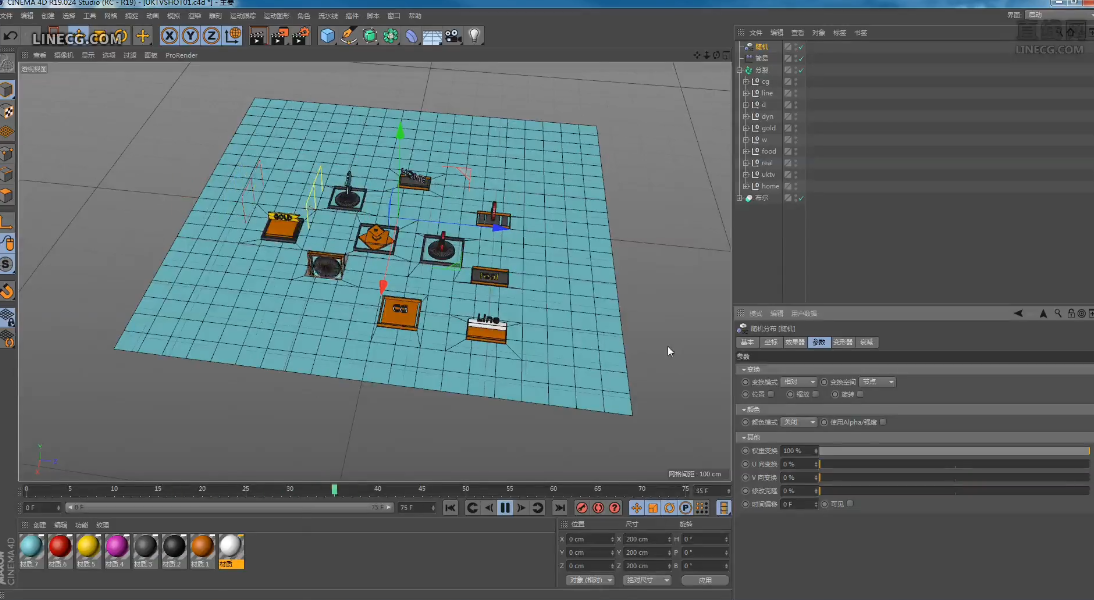Open the ProRender viewport menu
The image size is (1094, 600).
(181, 55)
